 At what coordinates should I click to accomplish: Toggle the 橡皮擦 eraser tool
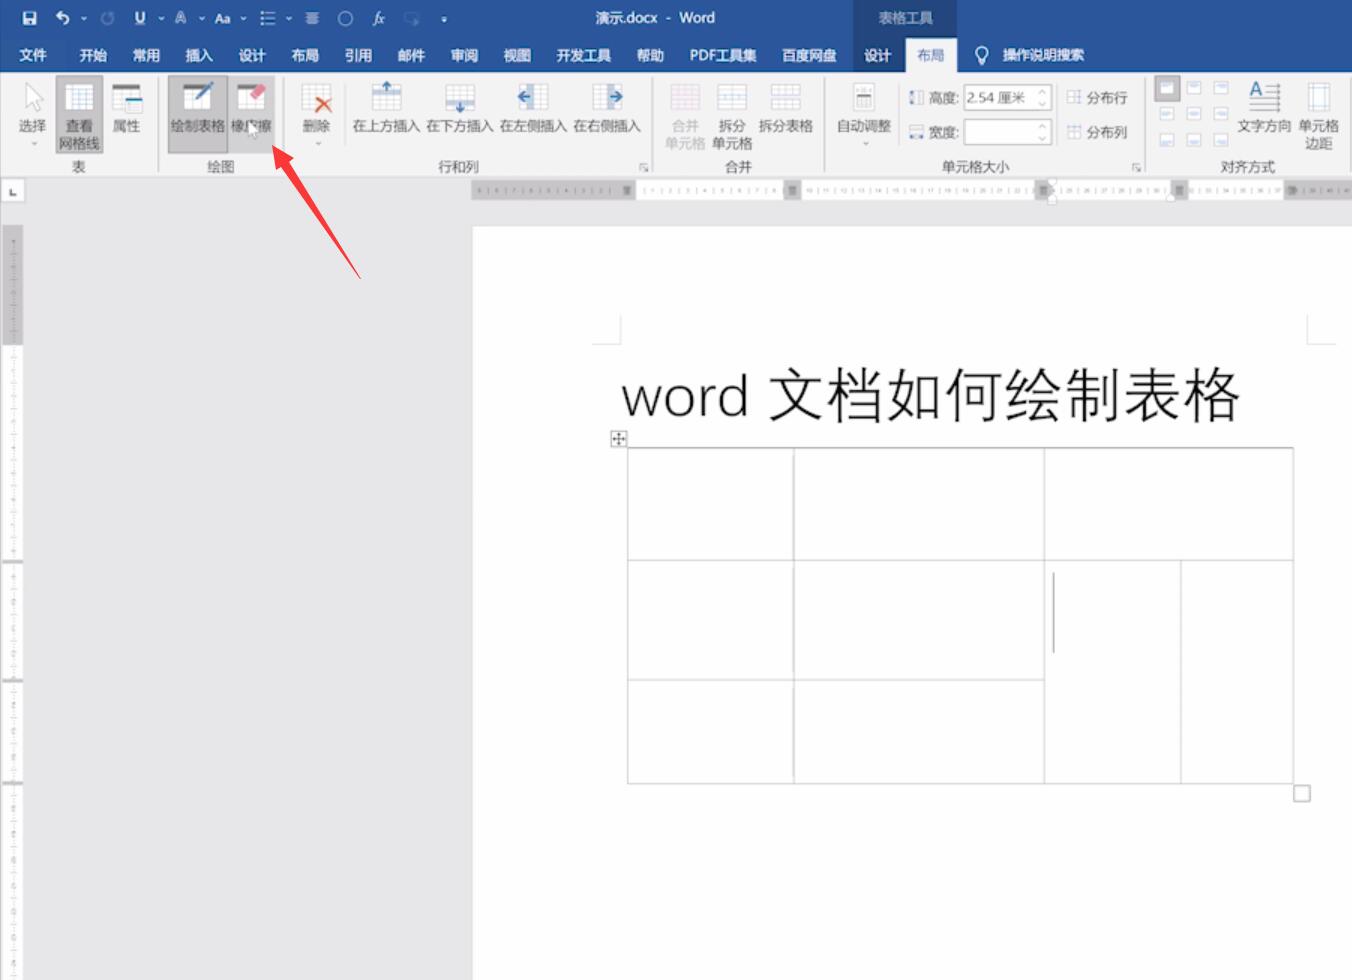pyautogui.click(x=251, y=113)
